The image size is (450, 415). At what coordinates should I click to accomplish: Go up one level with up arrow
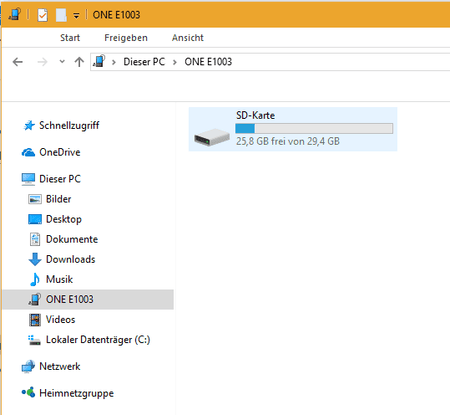pyautogui.click(x=79, y=62)
